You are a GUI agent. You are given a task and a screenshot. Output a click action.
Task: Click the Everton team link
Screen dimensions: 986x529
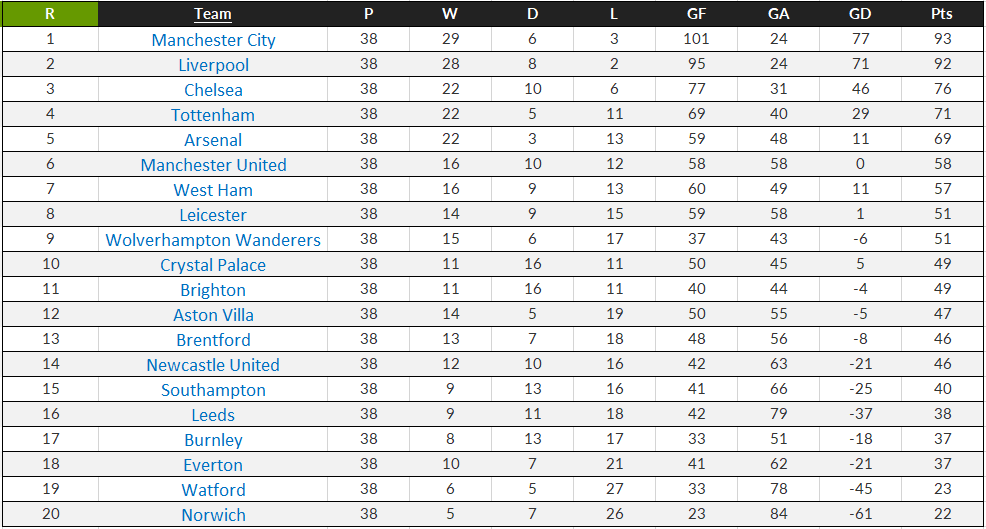(x=213, y=465)
